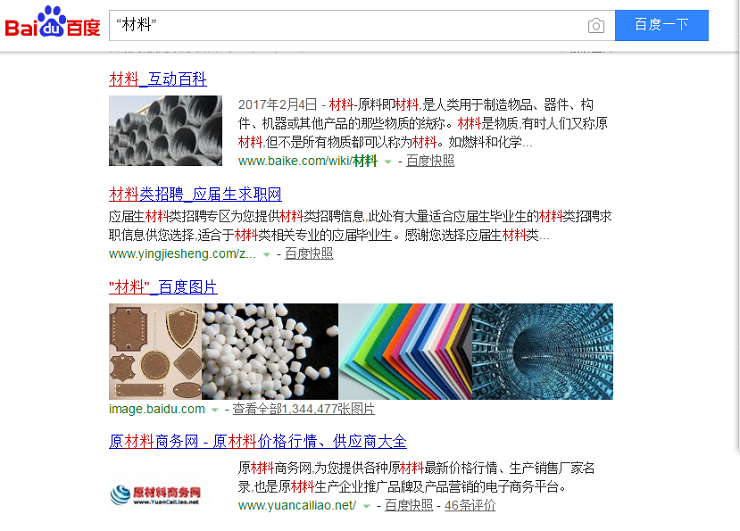This screenshot has height=531, width=740.
Task: Expand dropdown arrow next to image.baidu.com
Action: (215, 410)
